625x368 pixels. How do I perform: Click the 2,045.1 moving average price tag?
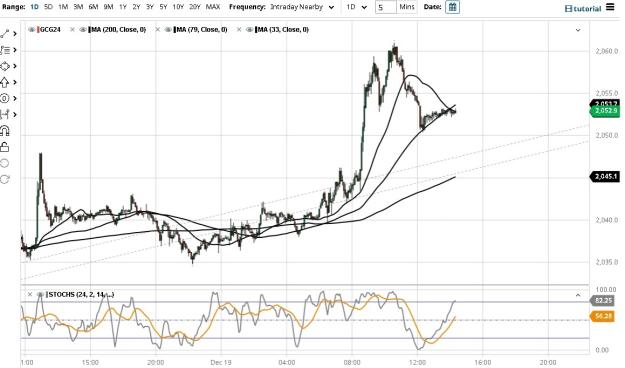(x=605, y=176)
